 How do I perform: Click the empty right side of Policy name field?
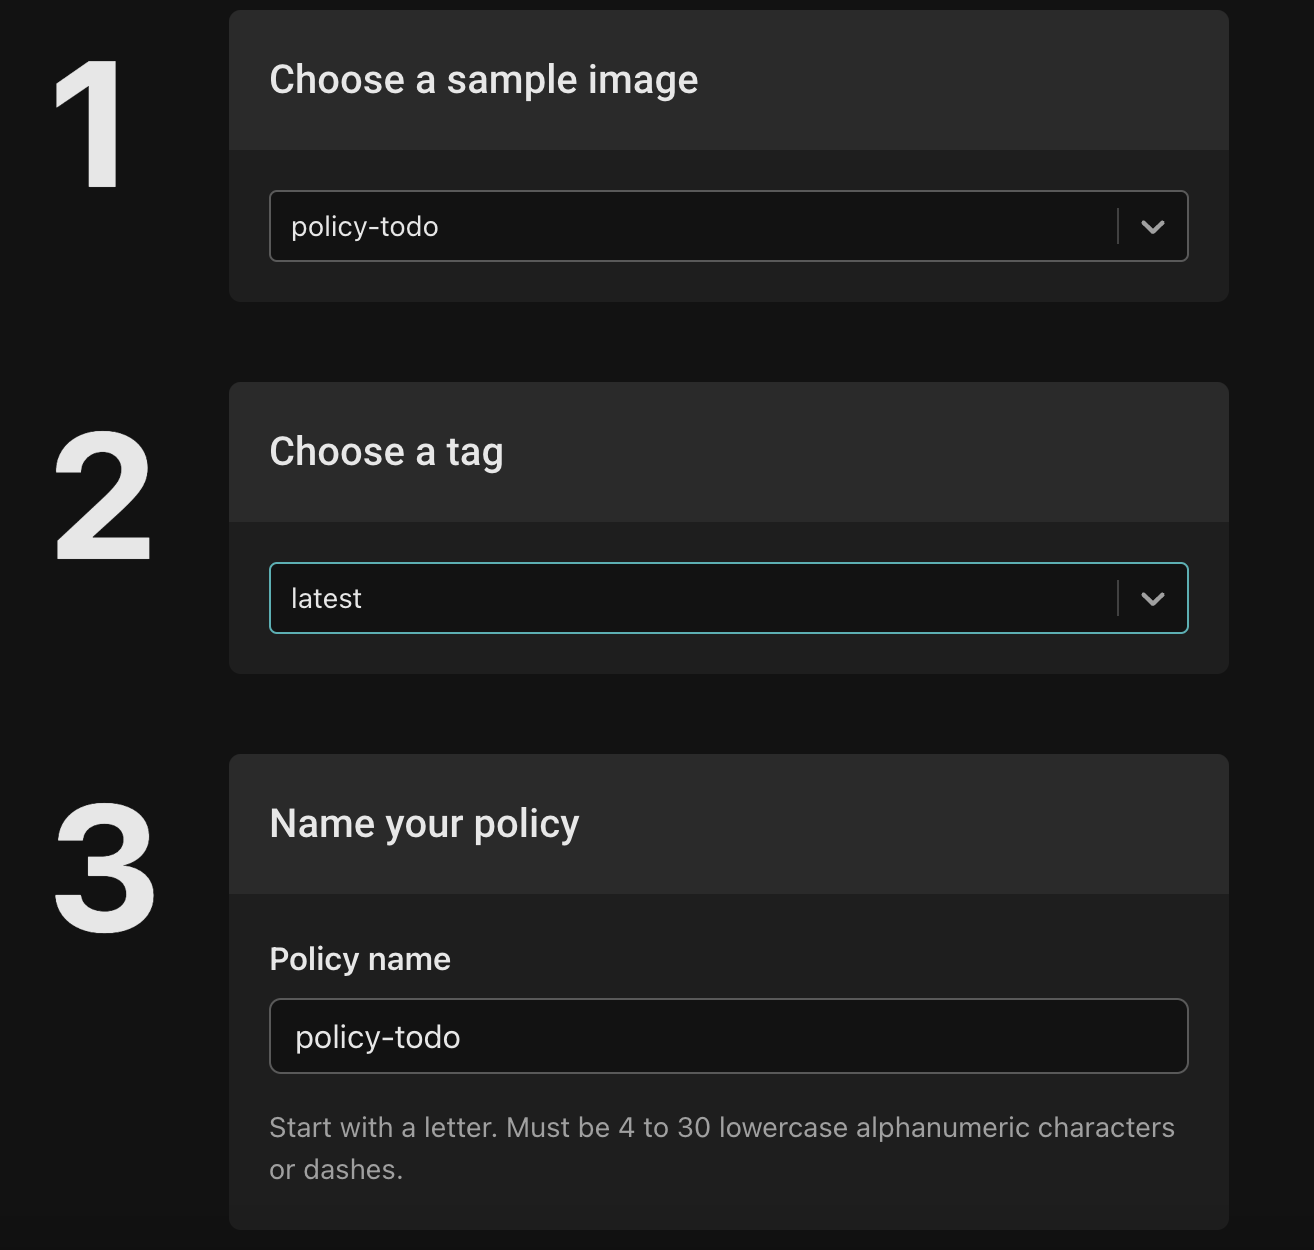coord(950,1036)
